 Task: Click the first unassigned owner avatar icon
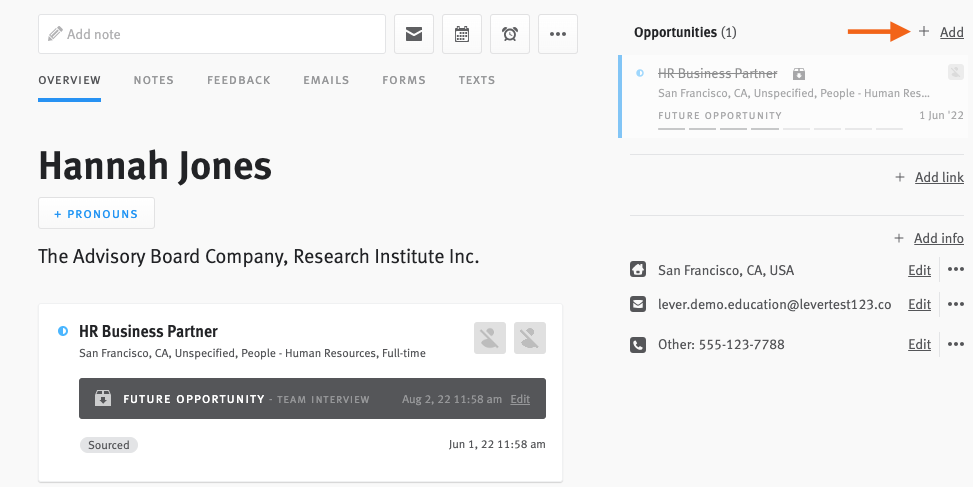pyautogui.click(x=490, y=338)
